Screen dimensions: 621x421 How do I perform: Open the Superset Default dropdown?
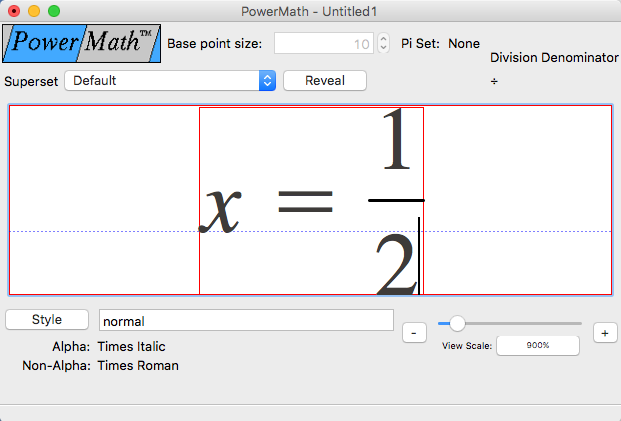point(170,81)
